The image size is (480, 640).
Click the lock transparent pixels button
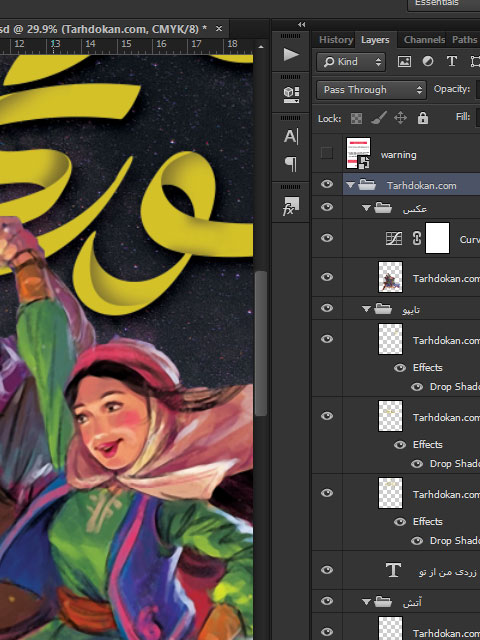click(x=356, y=118)
